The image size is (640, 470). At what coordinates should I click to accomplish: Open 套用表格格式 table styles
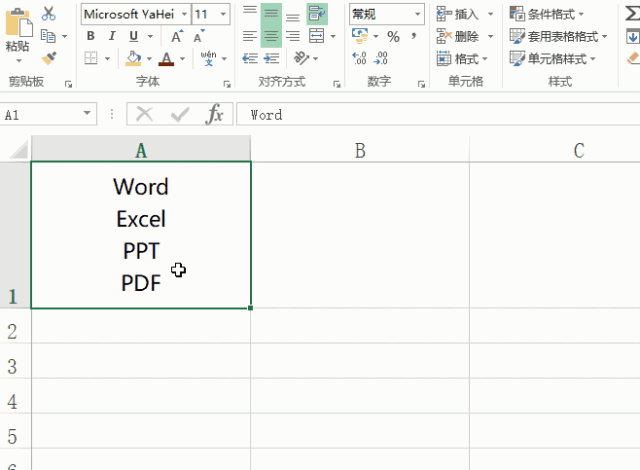tap(558, 36)
